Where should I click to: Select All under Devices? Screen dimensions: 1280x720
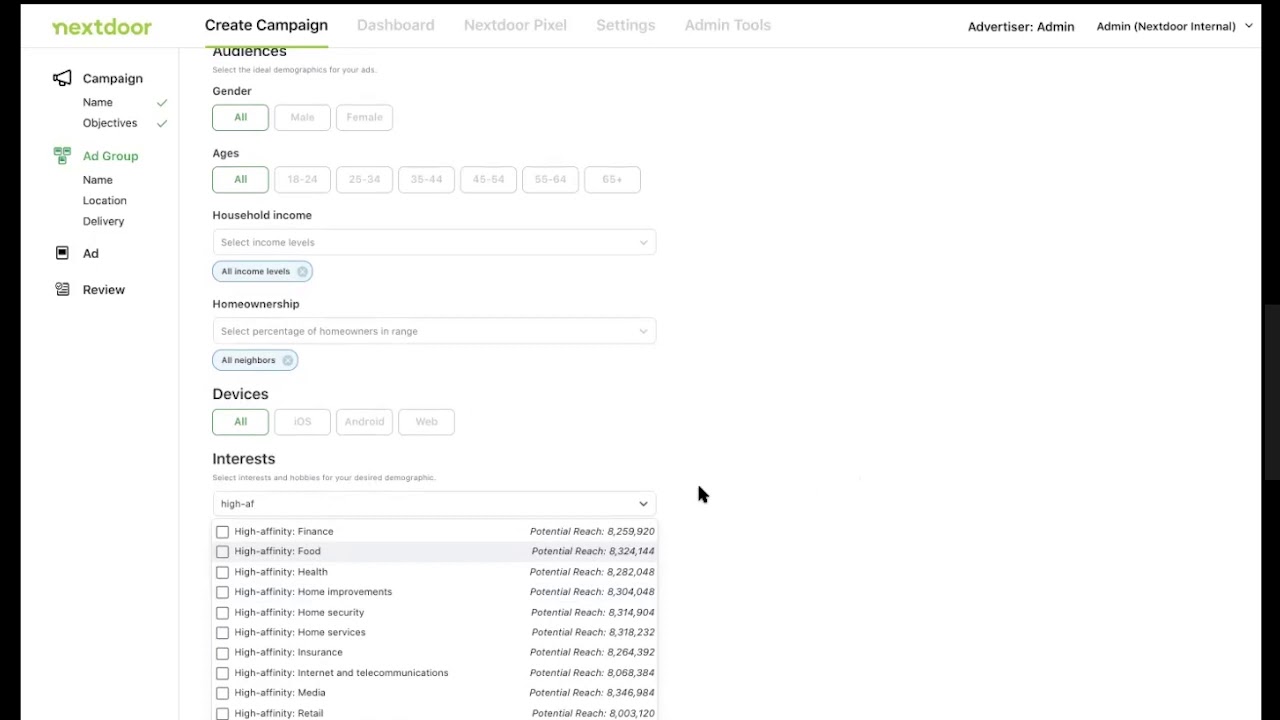(x=240, y=421)
